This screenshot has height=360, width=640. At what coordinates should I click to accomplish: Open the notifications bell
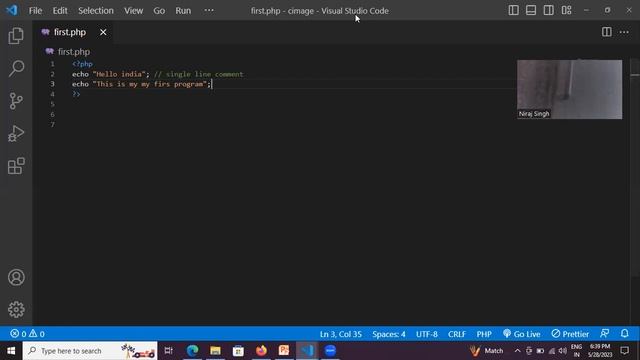[624, 334]
